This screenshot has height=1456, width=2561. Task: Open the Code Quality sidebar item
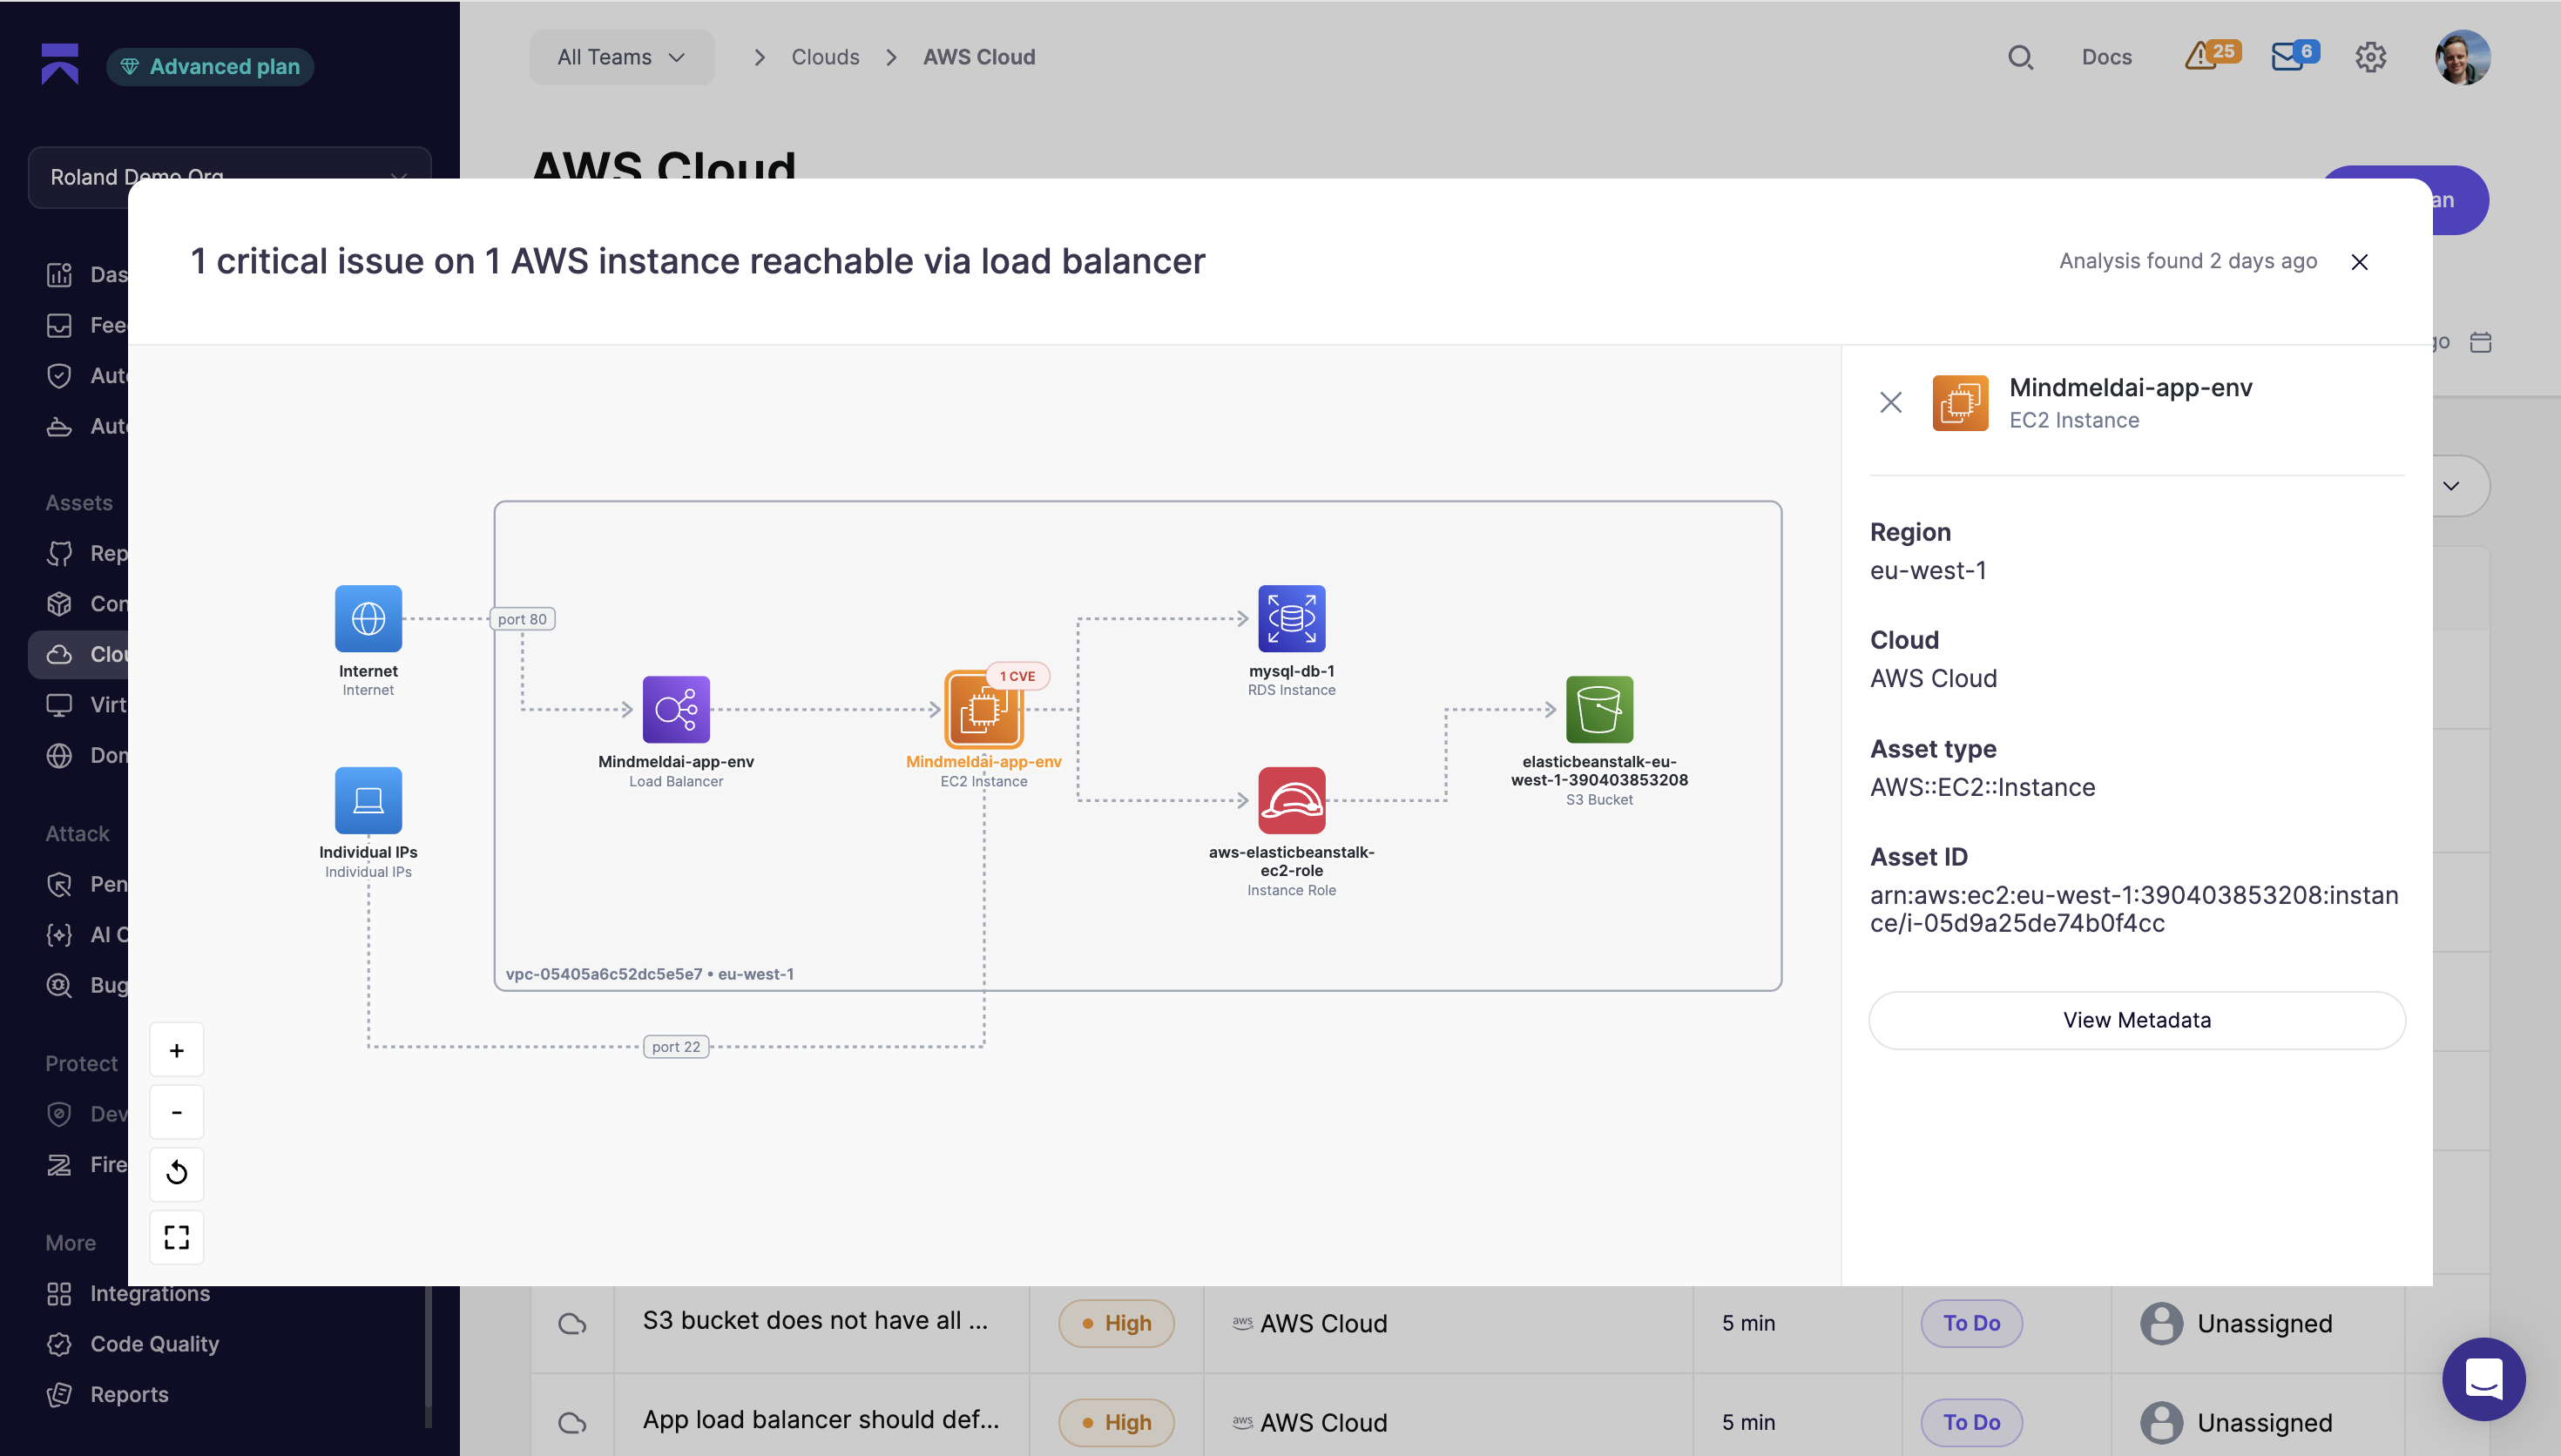pyautogui.click(x=132, y=1344)
